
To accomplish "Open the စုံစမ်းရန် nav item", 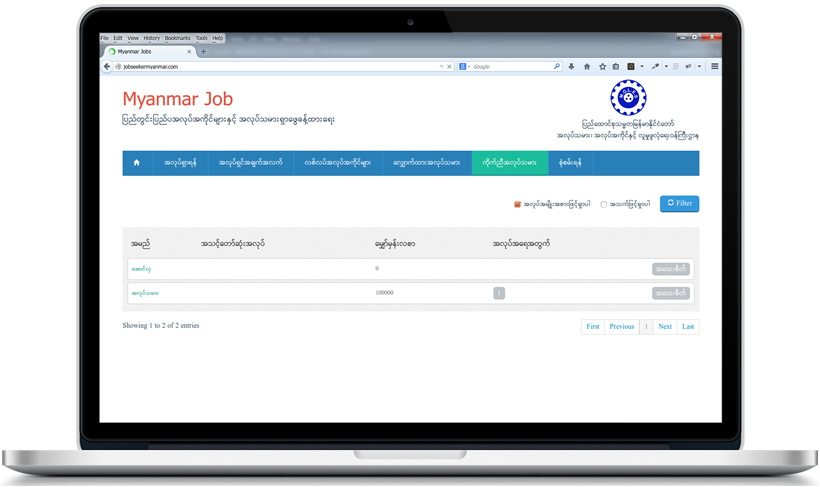I will point(570,163).
